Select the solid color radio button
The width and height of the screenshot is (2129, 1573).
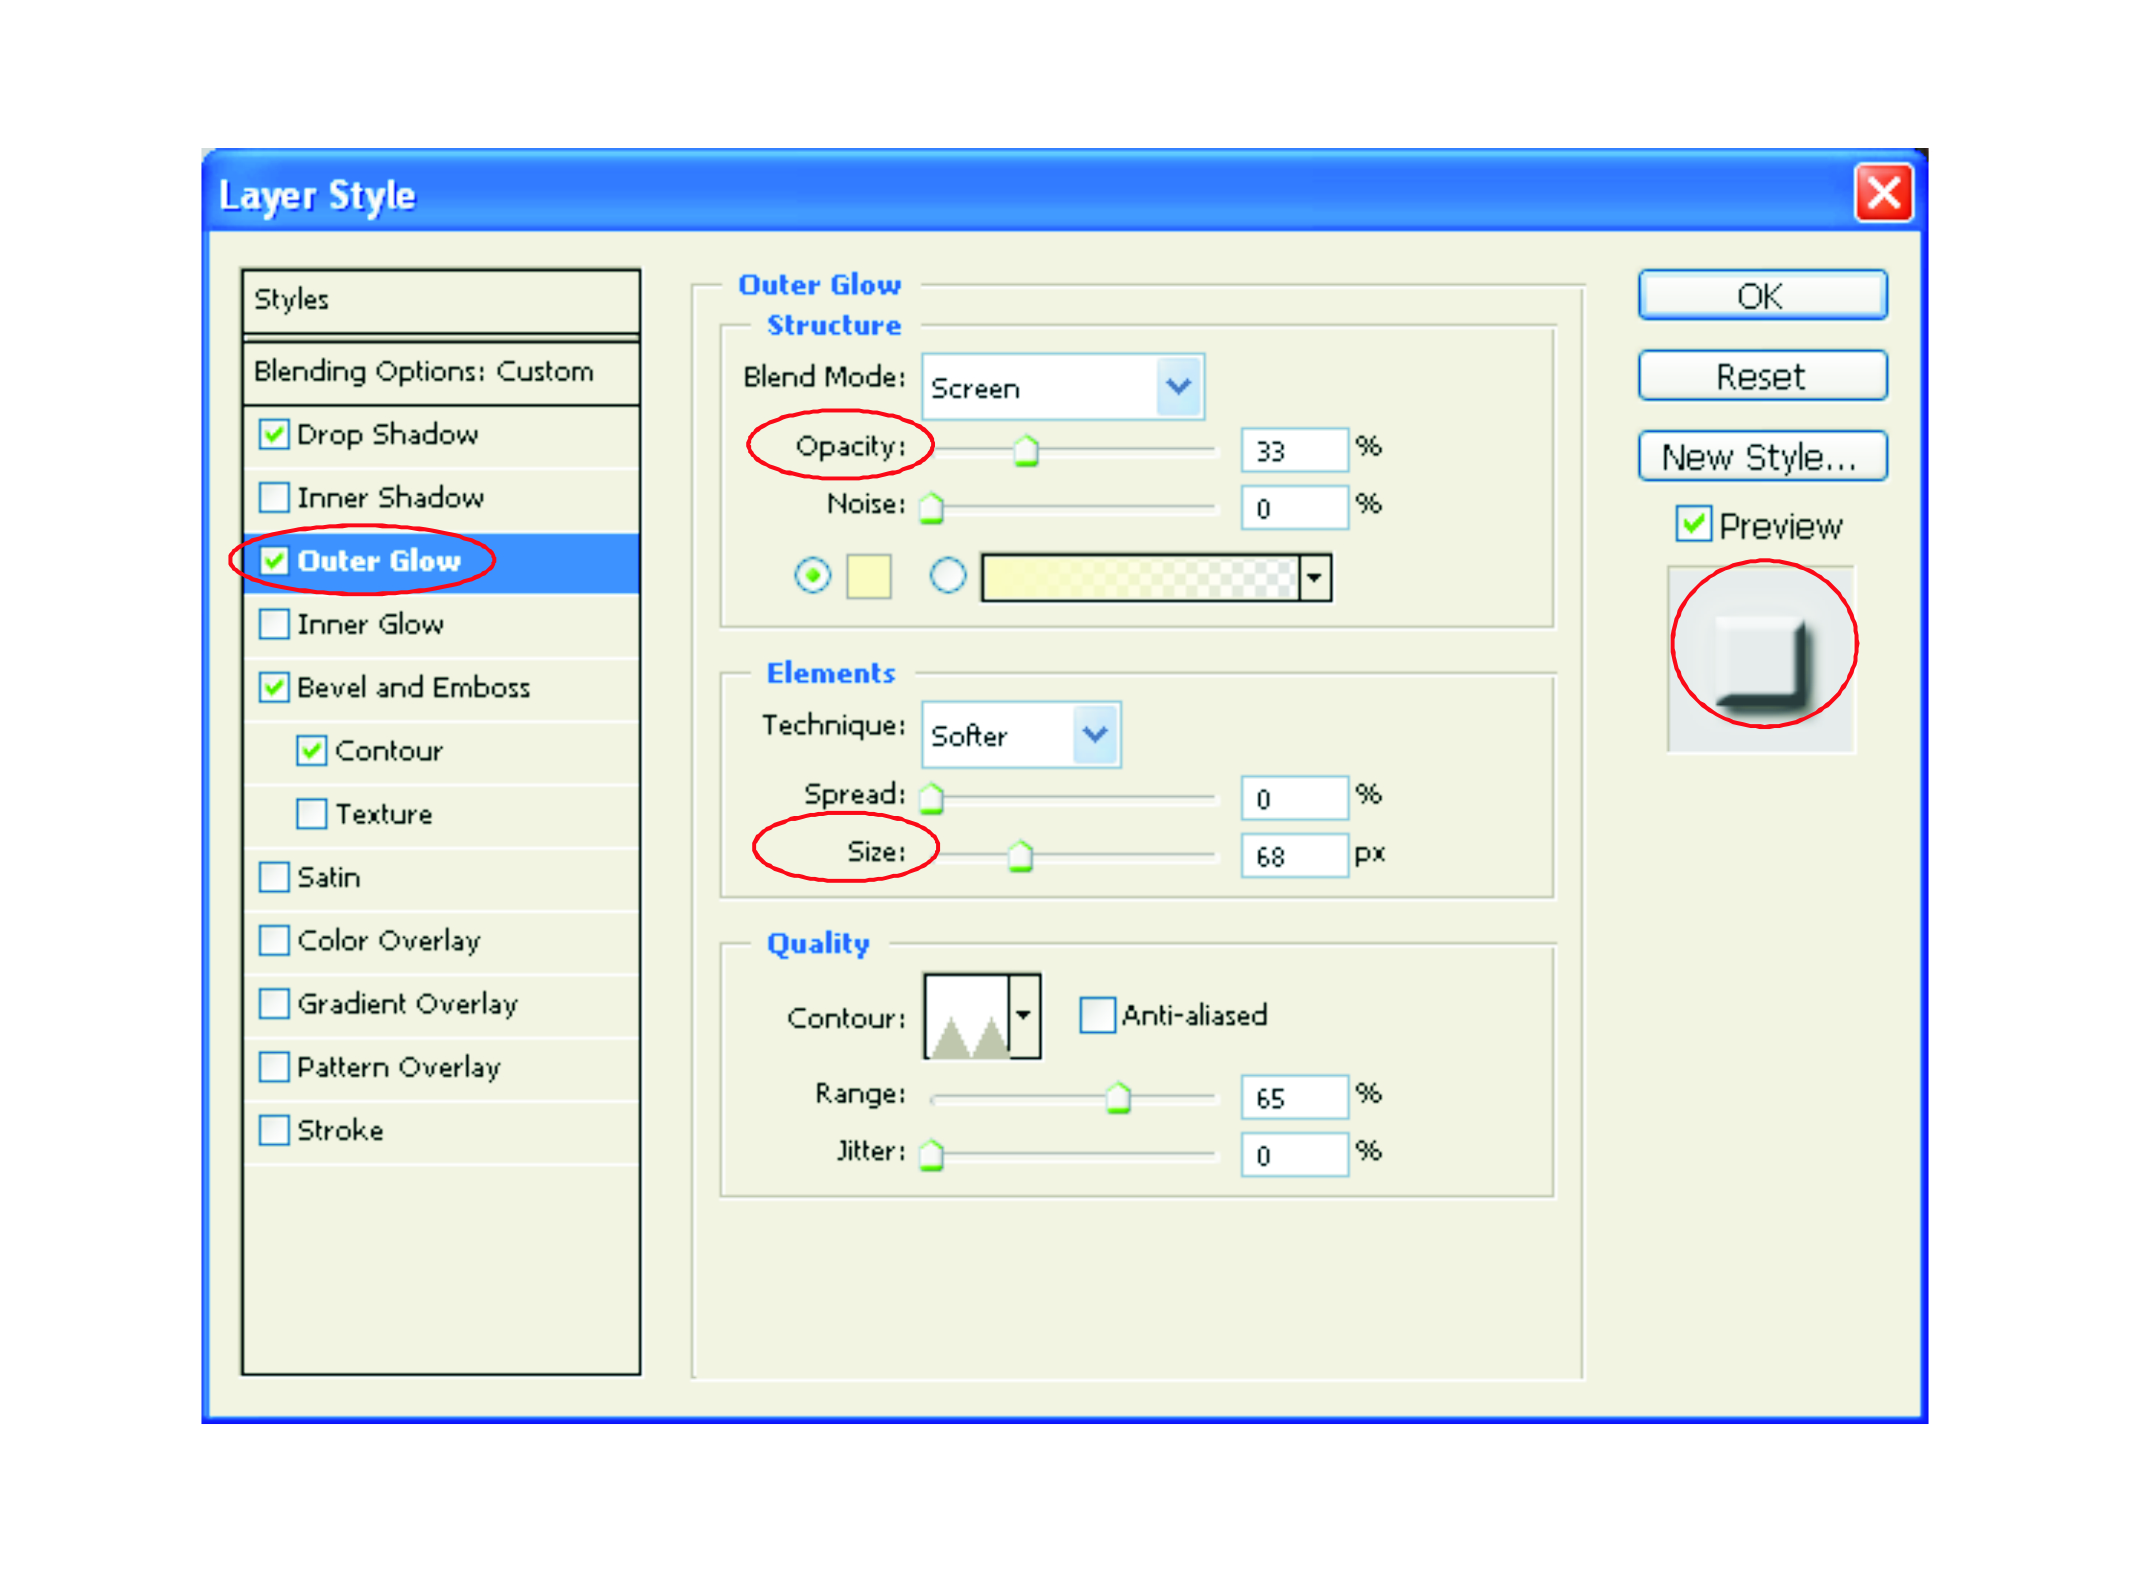pos(812,576)
